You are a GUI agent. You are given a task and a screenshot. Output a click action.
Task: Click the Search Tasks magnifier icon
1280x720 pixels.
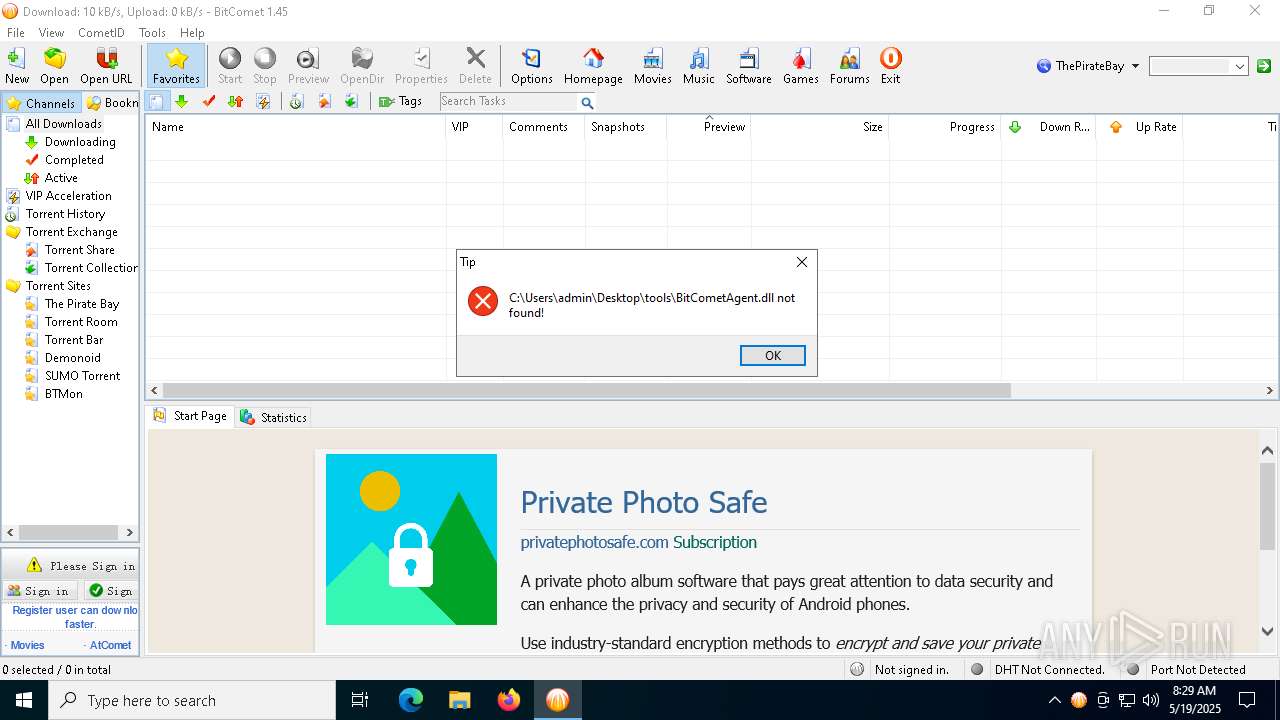(x=587, y=102)
